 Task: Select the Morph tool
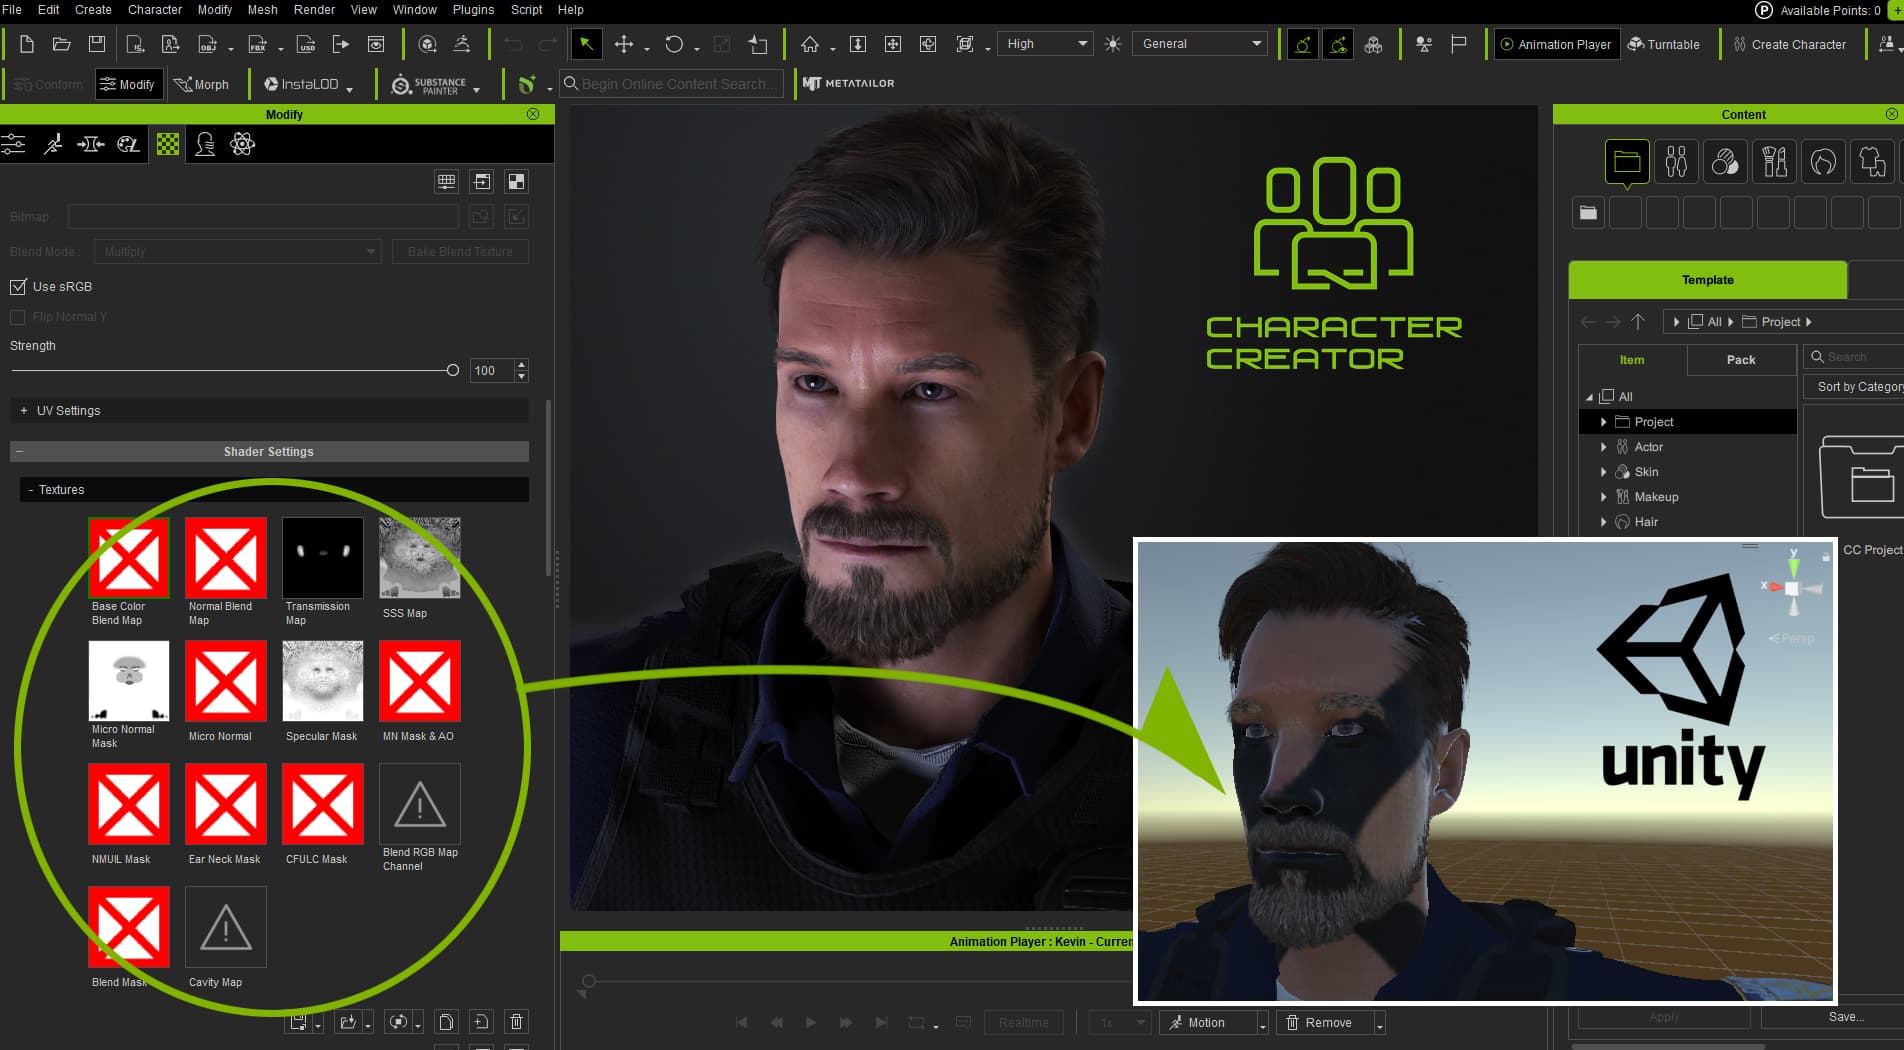click(201, 85)
